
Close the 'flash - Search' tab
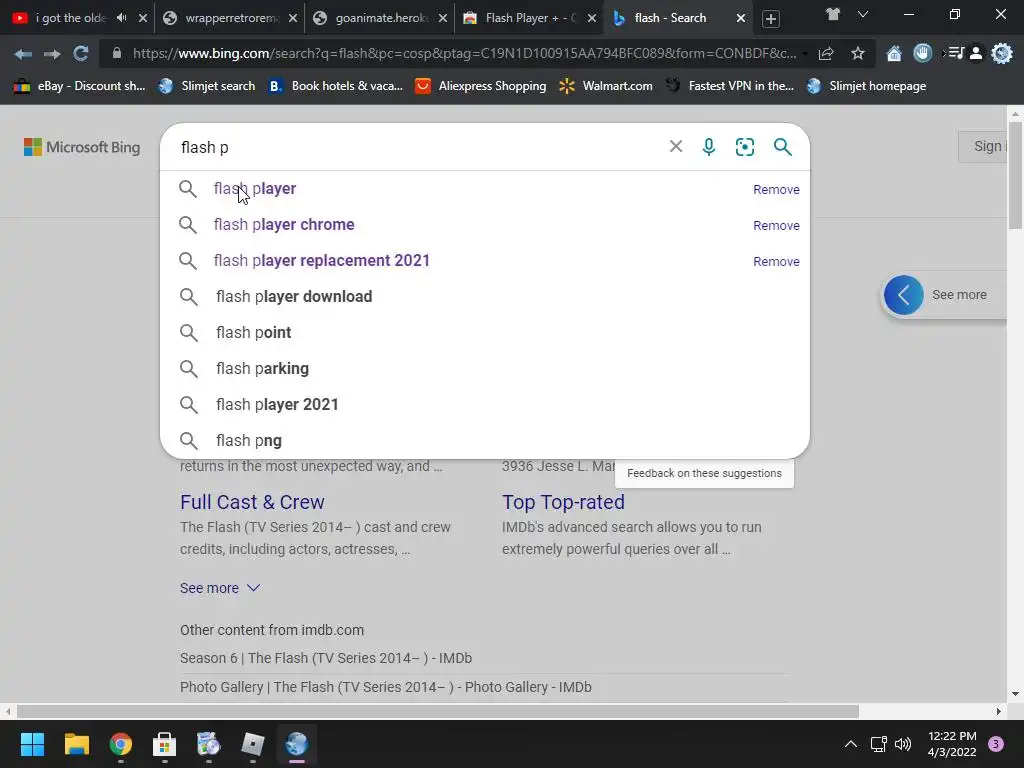point(741,18)
